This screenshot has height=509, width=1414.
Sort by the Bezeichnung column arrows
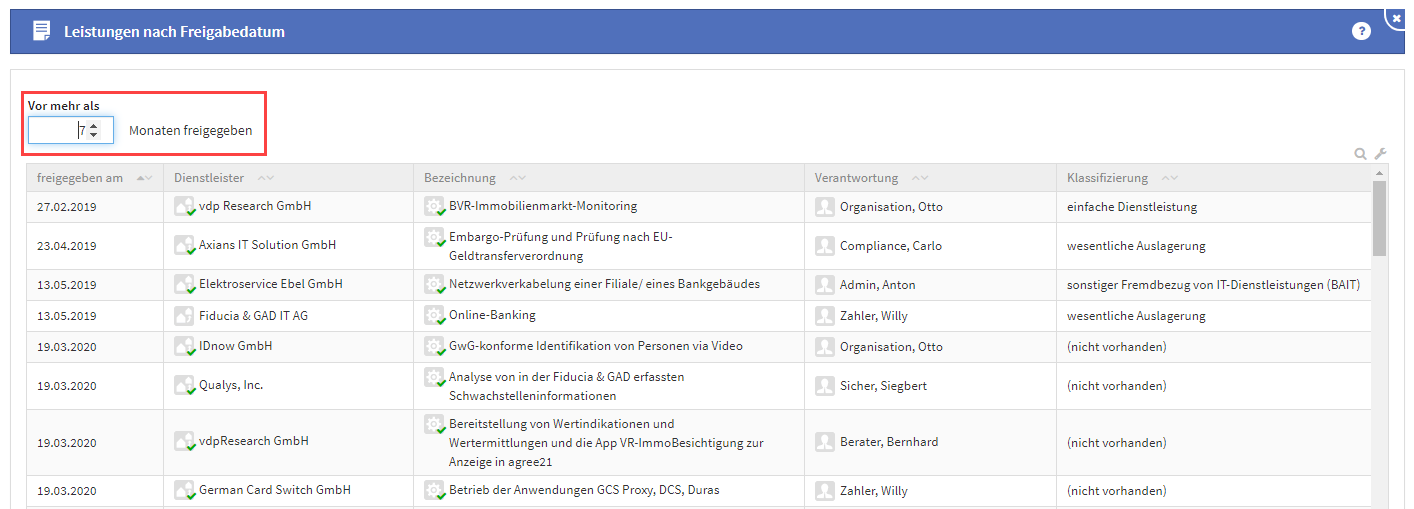(x=517, y=178)
